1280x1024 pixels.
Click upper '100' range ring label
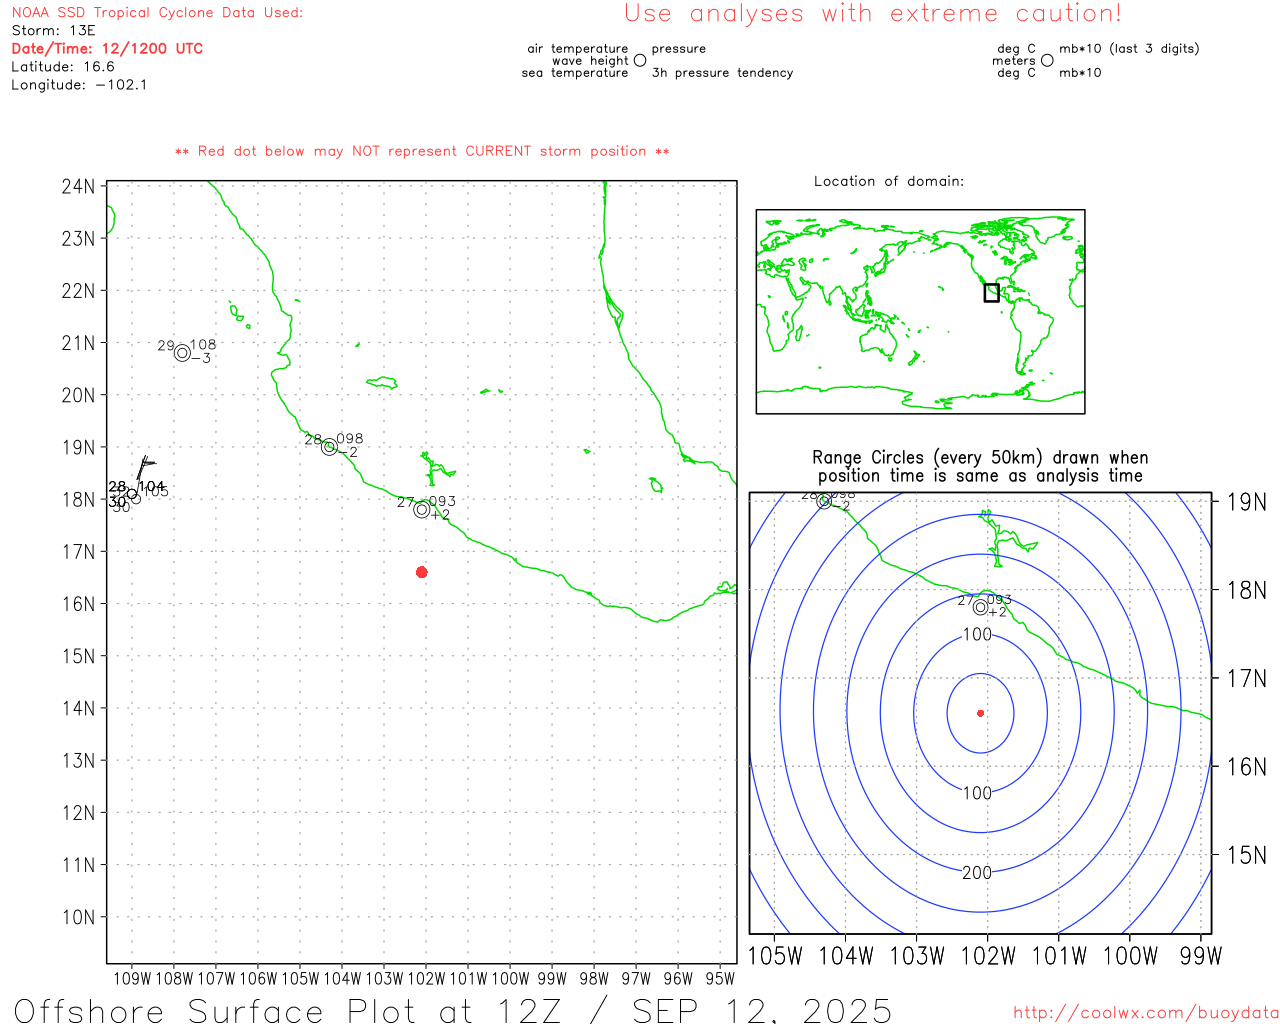click(x=977, y=635)
